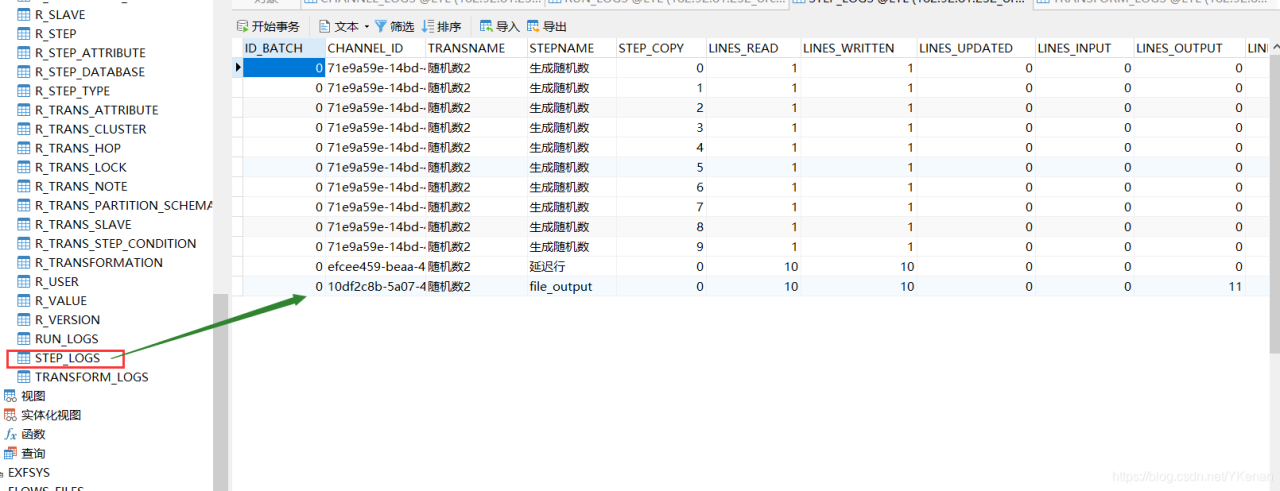Screen dimensions: 1280x491
Task: Select the 函数 functions fx icon
Action: [x=10, y=434]
